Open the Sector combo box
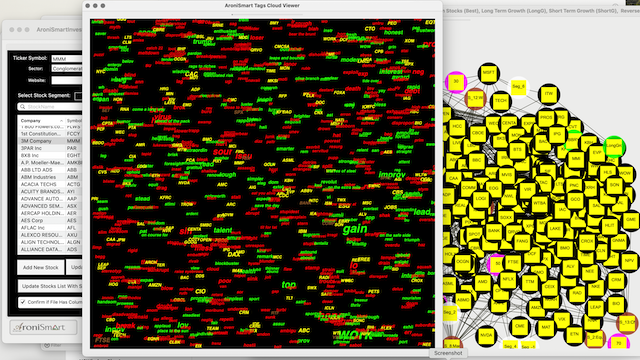Screen dimensions: 640x360 click(x=67, y=69)
